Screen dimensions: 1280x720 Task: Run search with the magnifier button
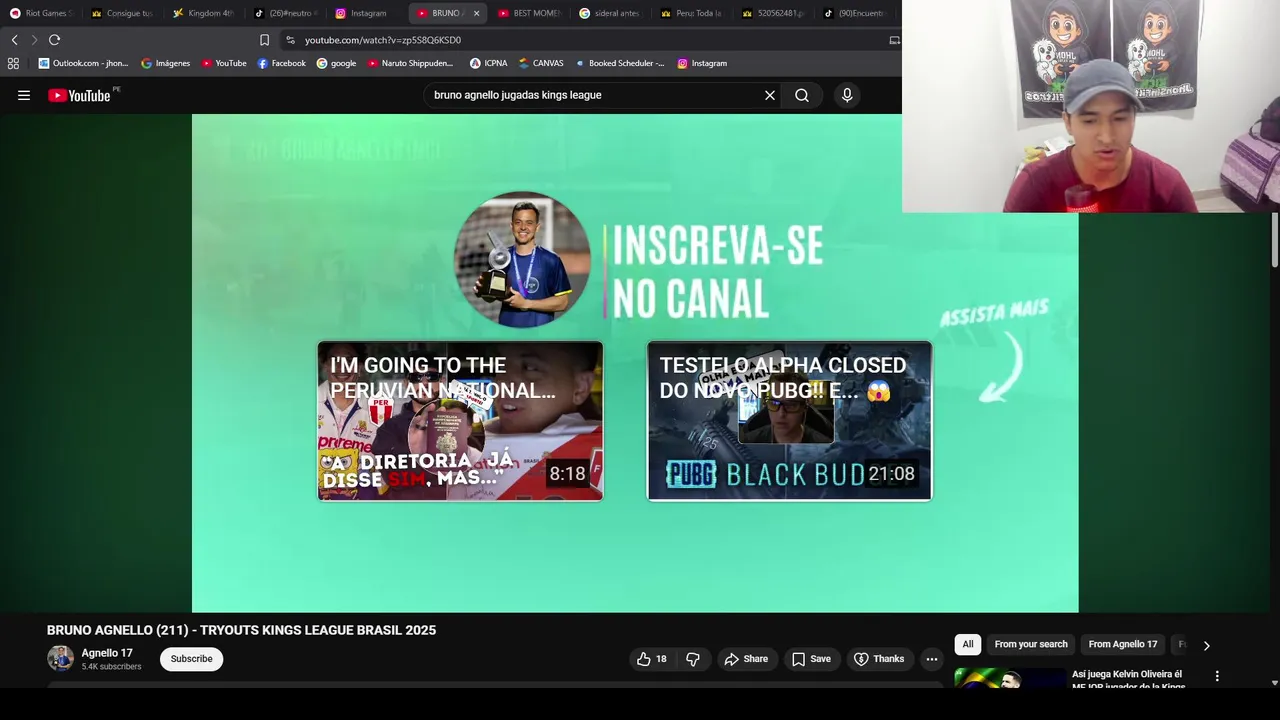pyautogui.click(x=802, y=95)
